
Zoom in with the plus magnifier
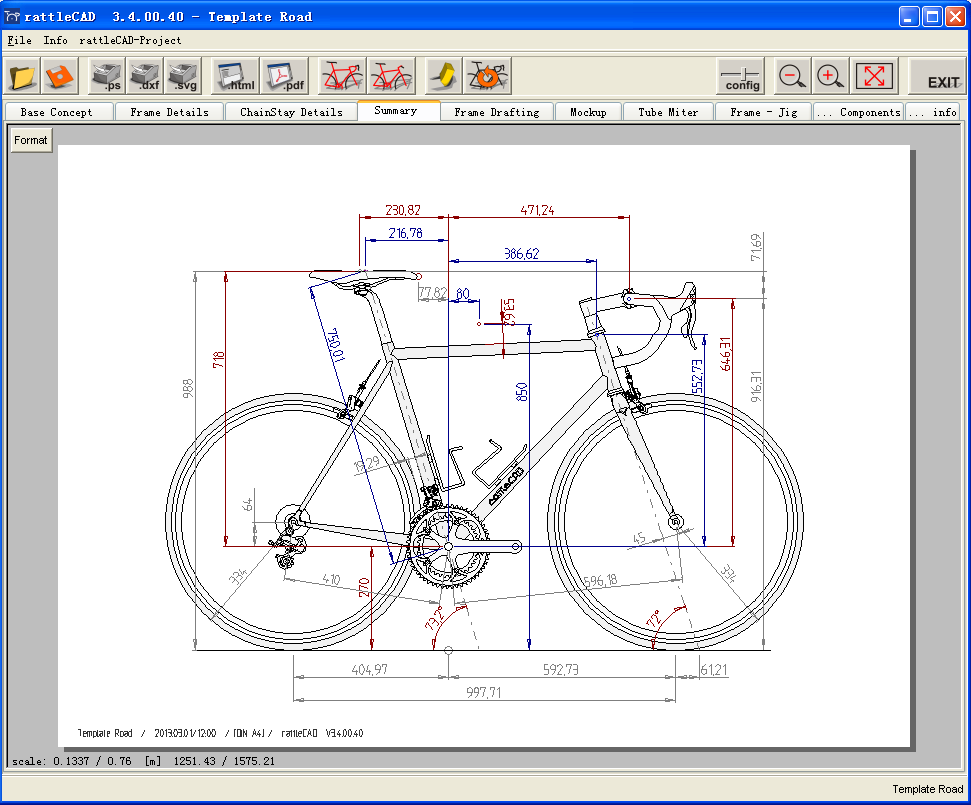point(829,76)
